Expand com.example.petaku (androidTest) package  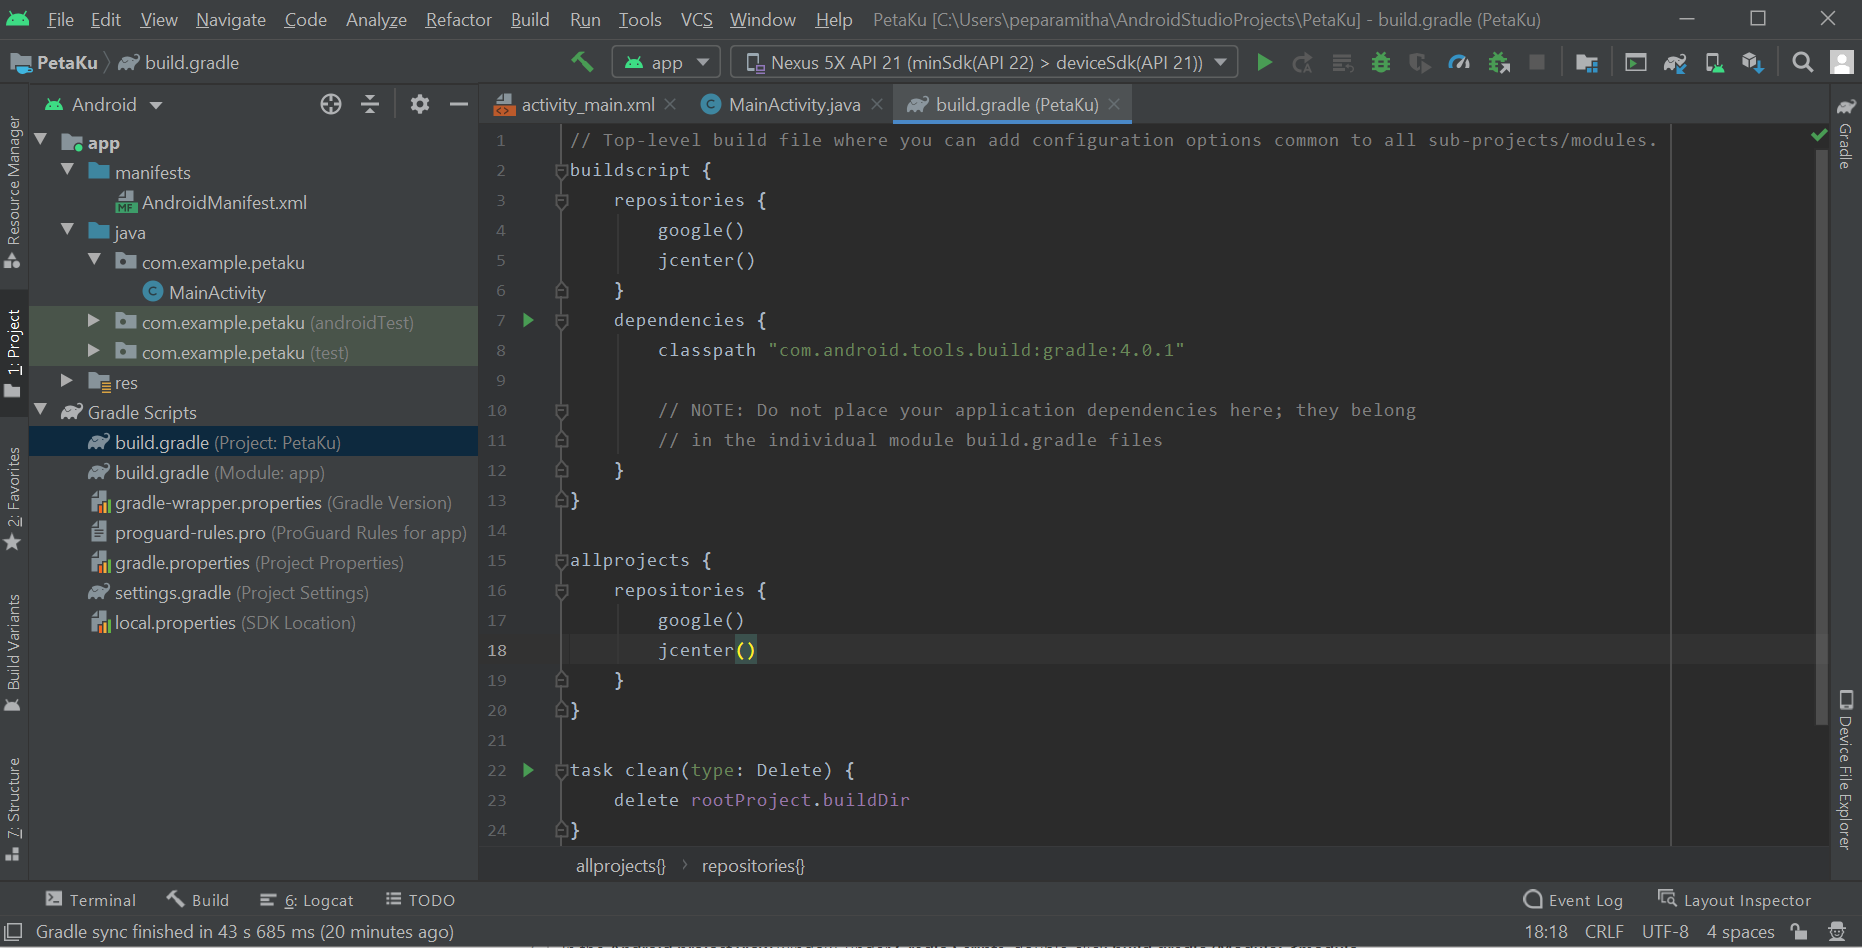click(x=94, y=320)
